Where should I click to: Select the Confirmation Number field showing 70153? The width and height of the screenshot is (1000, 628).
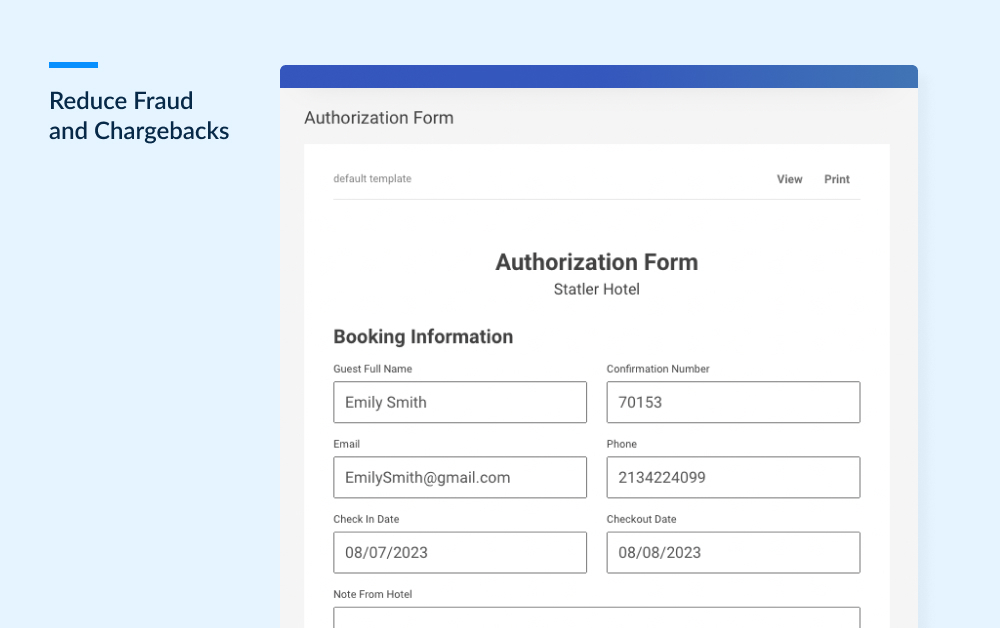pyautogui.click(x=733, y=402)
